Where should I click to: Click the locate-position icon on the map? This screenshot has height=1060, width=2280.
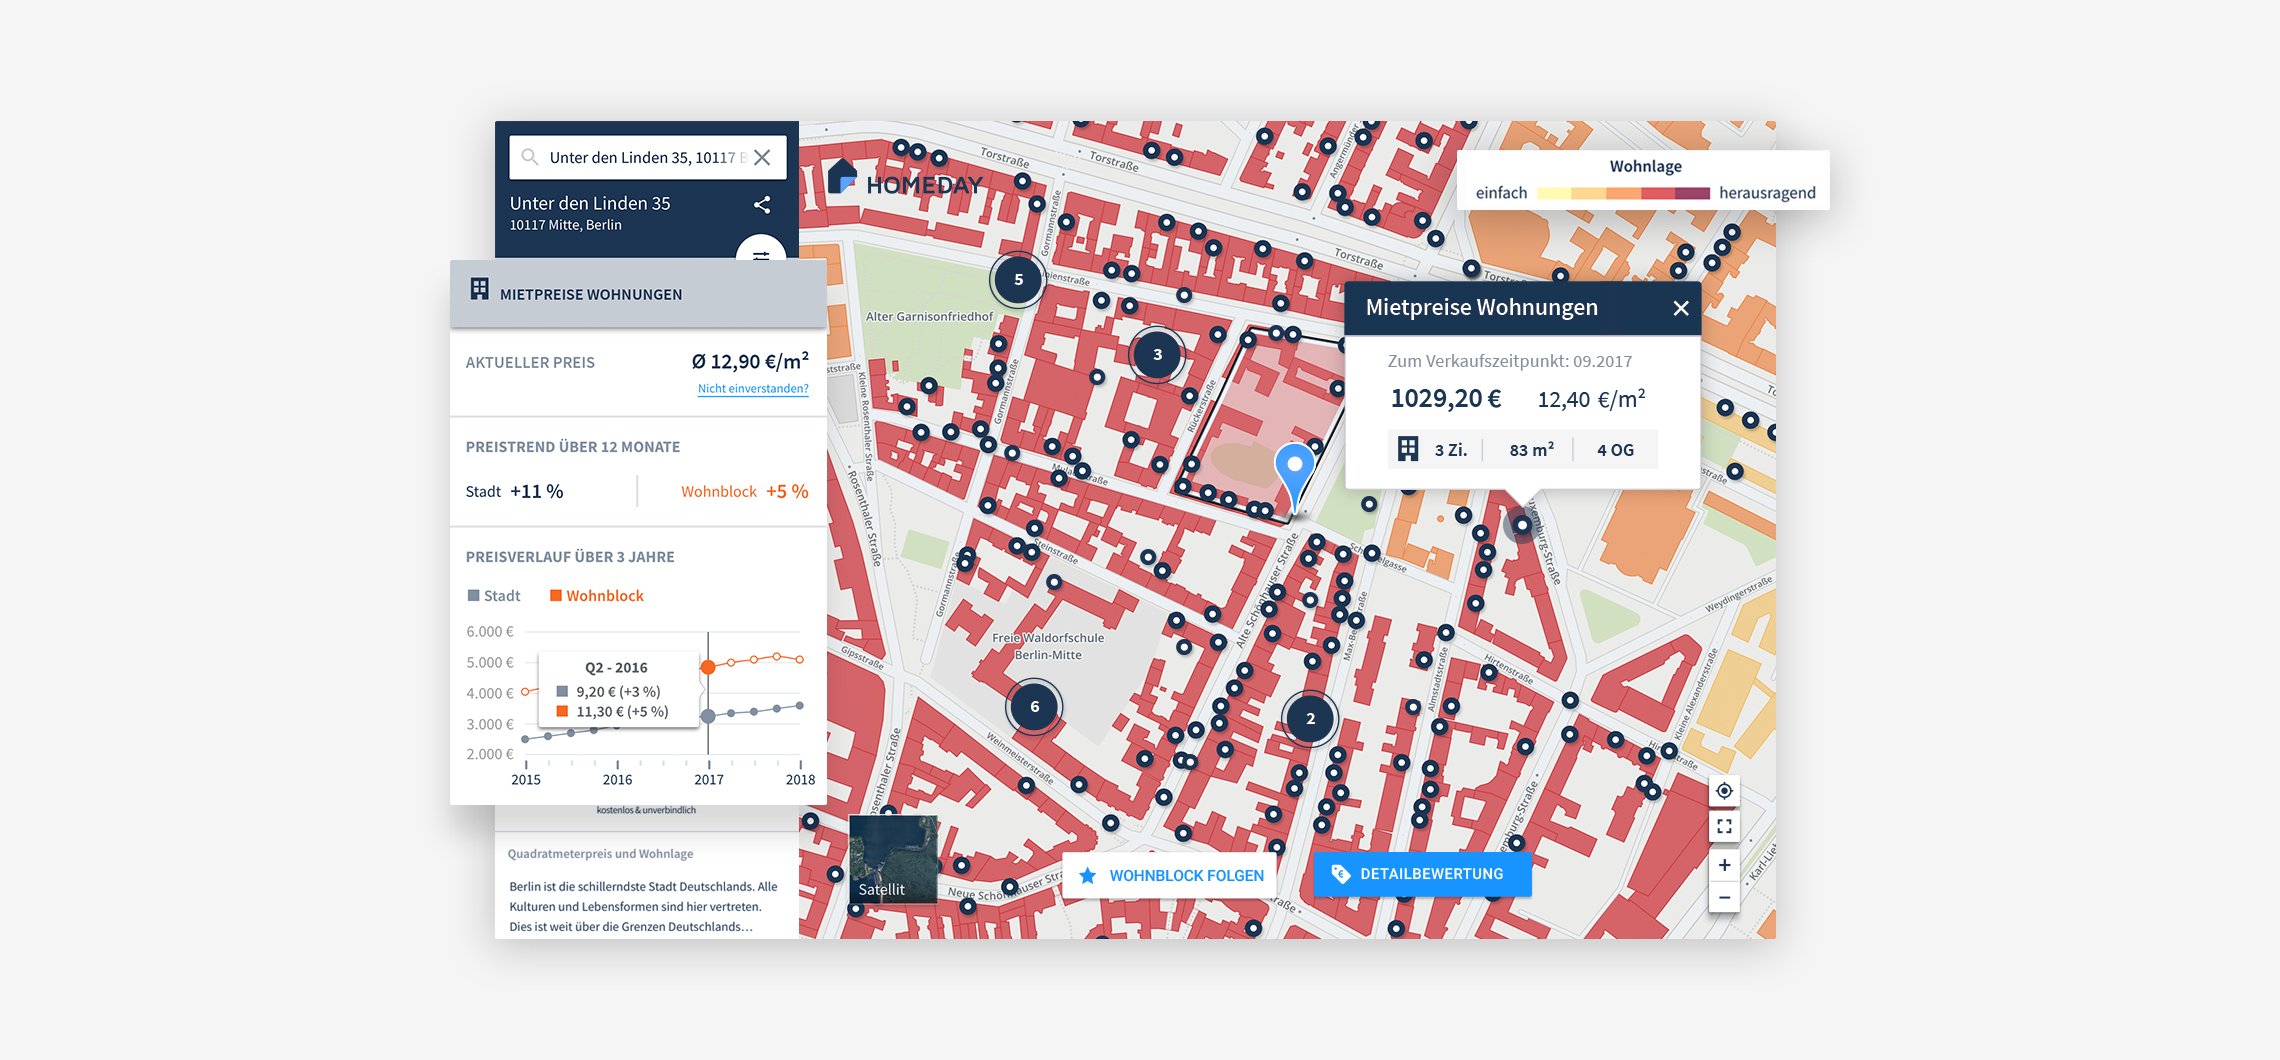1723,790
